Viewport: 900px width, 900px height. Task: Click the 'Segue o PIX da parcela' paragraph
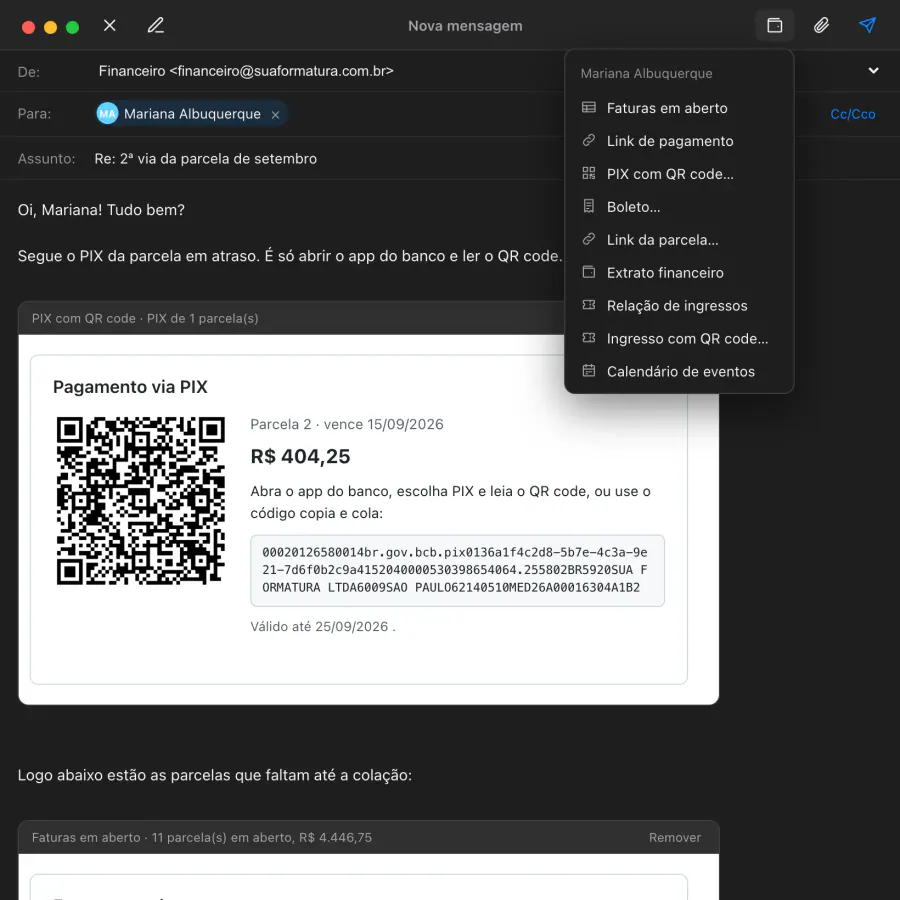pos(290,256)
